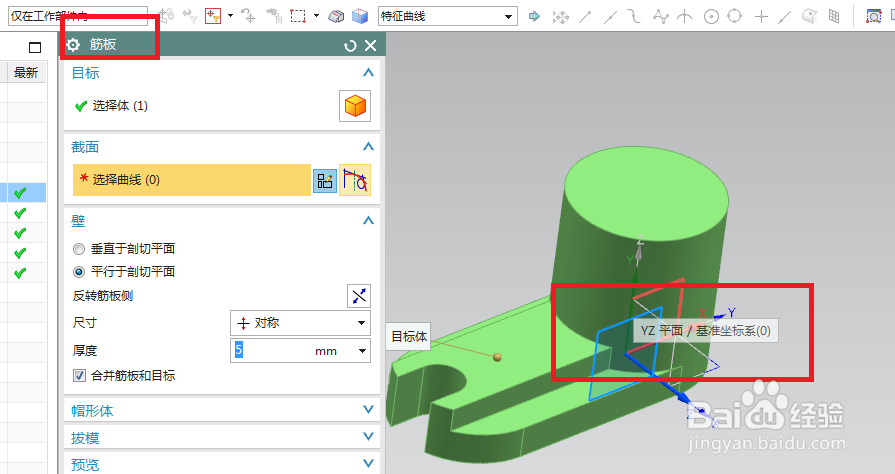Click the blue right arrow icon after 特征曲线
This screenshot has width=895, height=474.
pyautogui.click(x=534, y=16)
